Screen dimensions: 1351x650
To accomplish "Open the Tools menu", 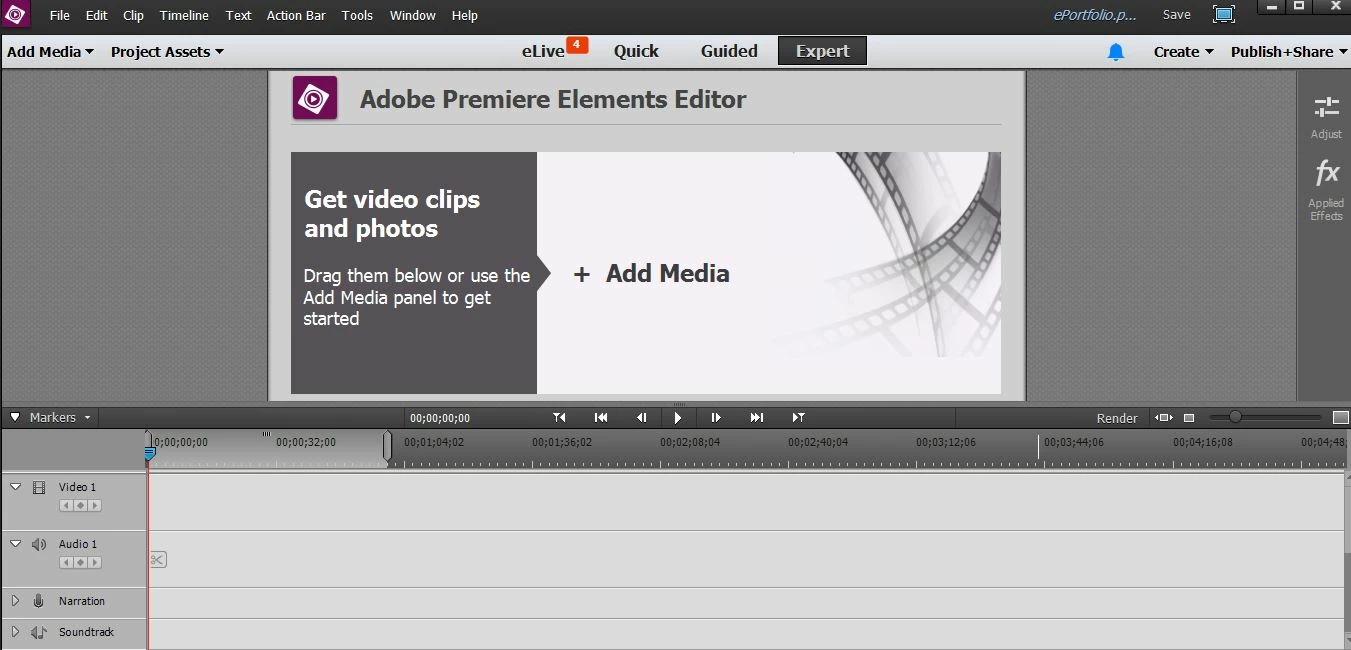I will [x=357, y=15].
